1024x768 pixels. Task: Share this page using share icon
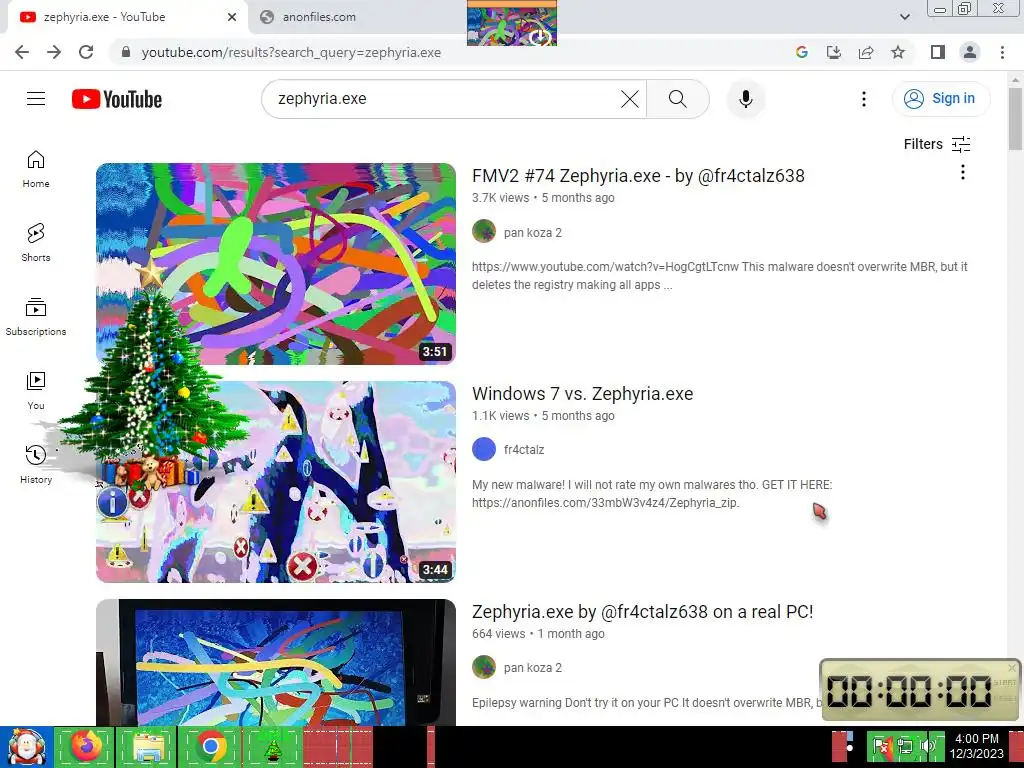coord(866,52)
